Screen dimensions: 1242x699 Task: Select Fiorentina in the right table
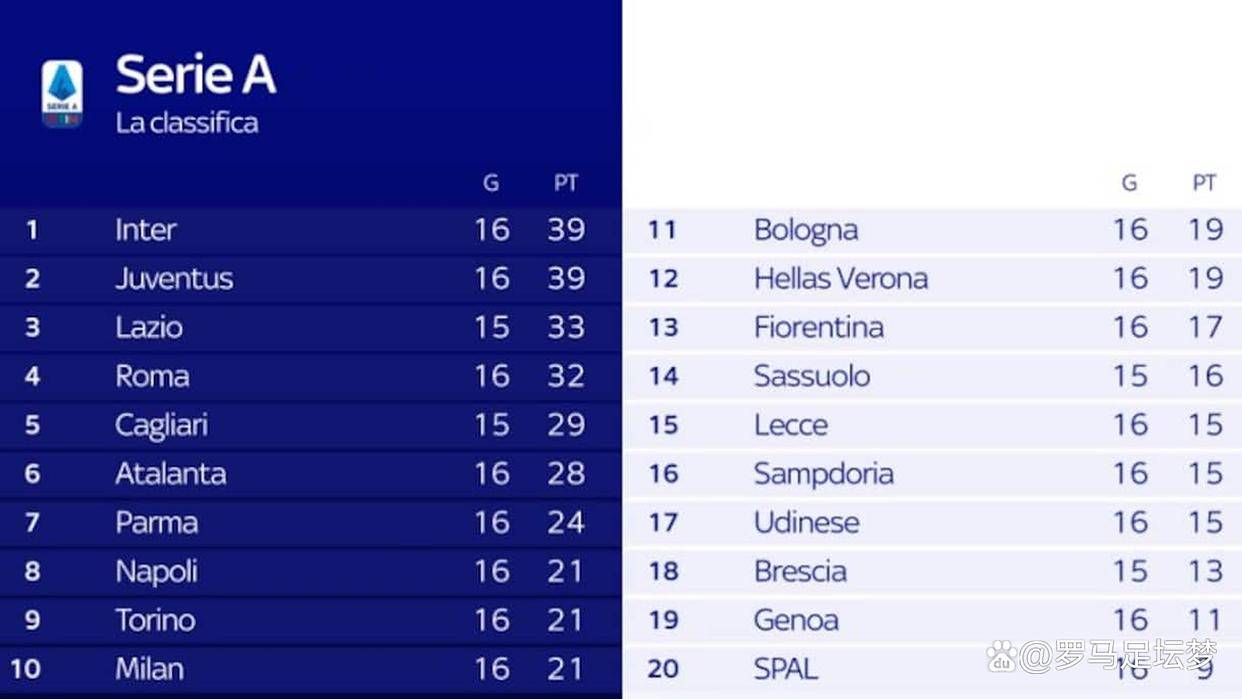pyautogui.click(x=818, y=328)
